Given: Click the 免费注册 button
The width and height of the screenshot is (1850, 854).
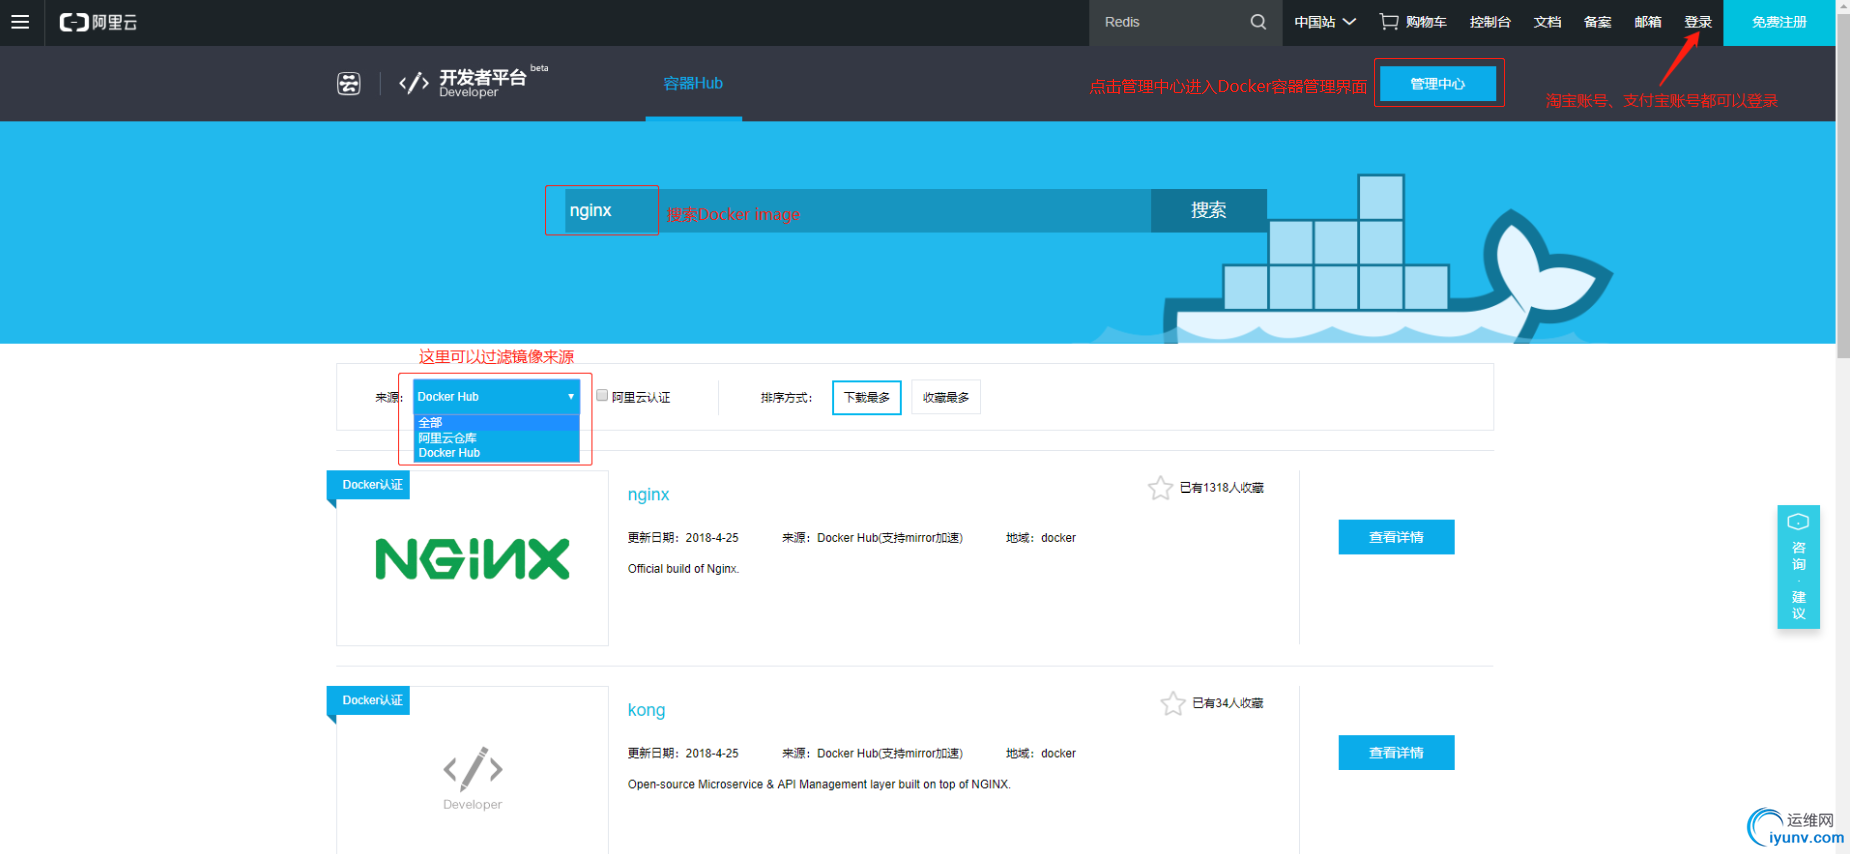Looking at the screenshot, I should pyautogui.click(x=1779, y=22).
